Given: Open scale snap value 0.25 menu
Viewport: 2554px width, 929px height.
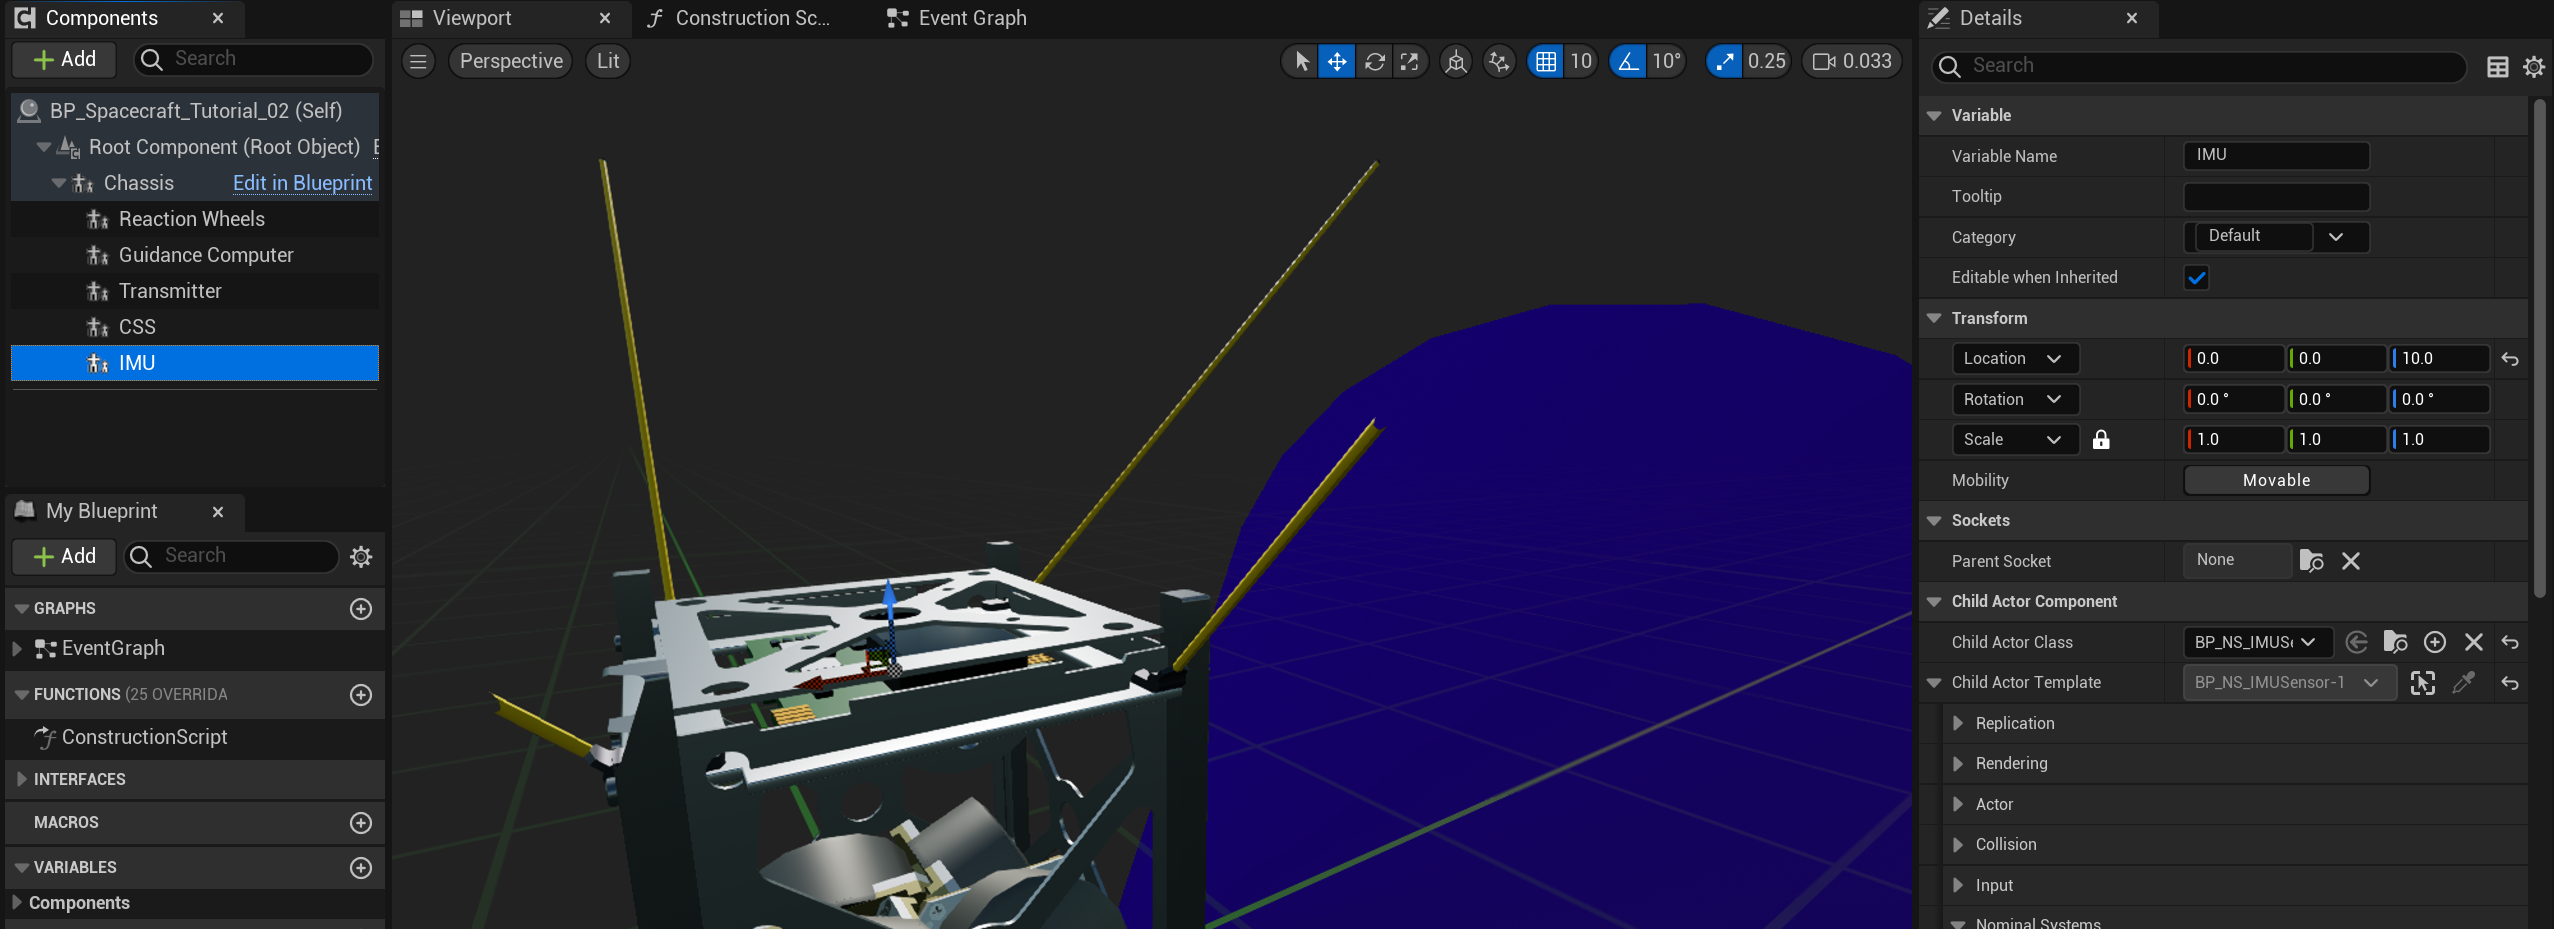Looking at the screenshot, I should (1766, 61).
